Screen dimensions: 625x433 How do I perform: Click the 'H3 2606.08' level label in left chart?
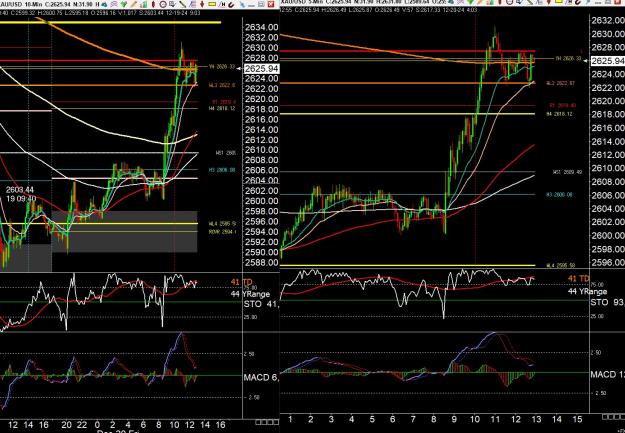point(222,170)
